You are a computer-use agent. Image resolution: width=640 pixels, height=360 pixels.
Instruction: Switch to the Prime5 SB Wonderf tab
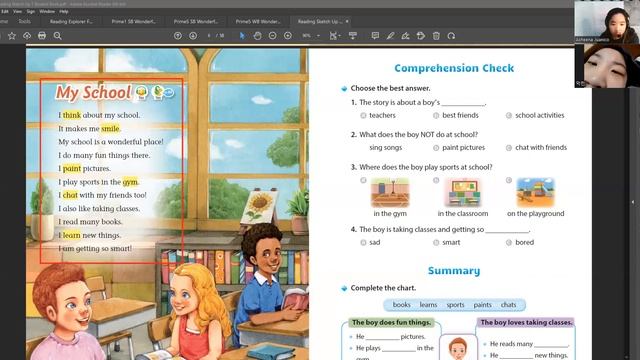point(196,21)
